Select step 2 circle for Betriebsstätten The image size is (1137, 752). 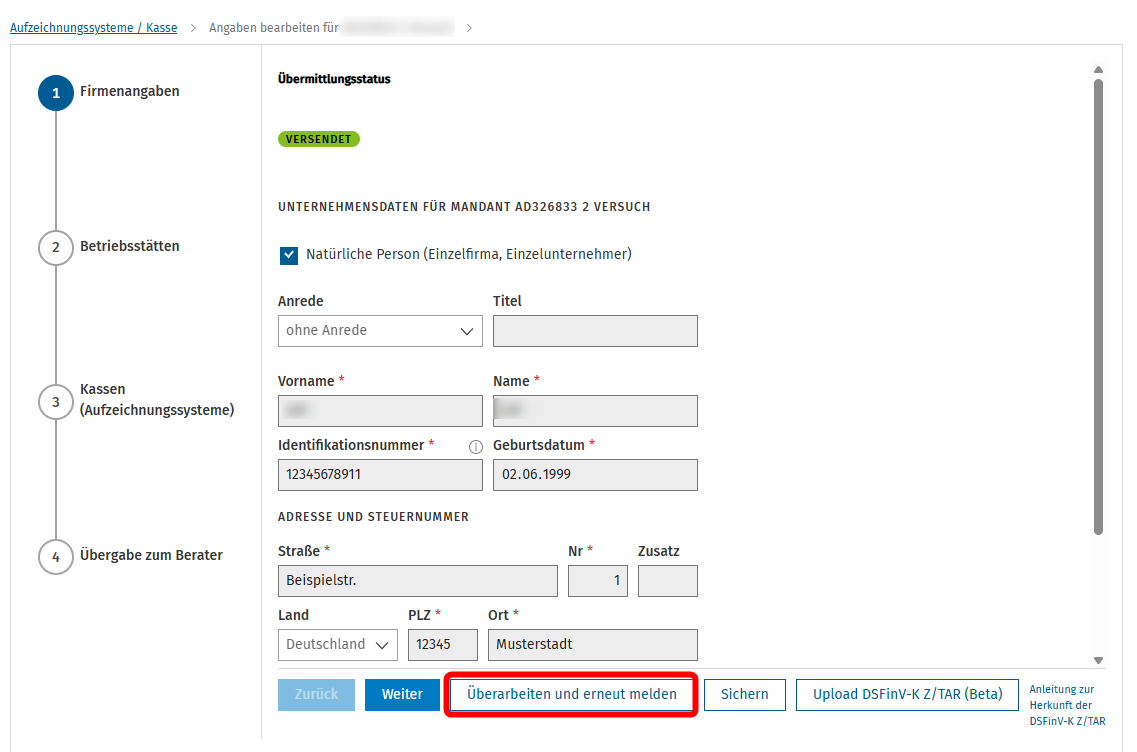[56, 247]
